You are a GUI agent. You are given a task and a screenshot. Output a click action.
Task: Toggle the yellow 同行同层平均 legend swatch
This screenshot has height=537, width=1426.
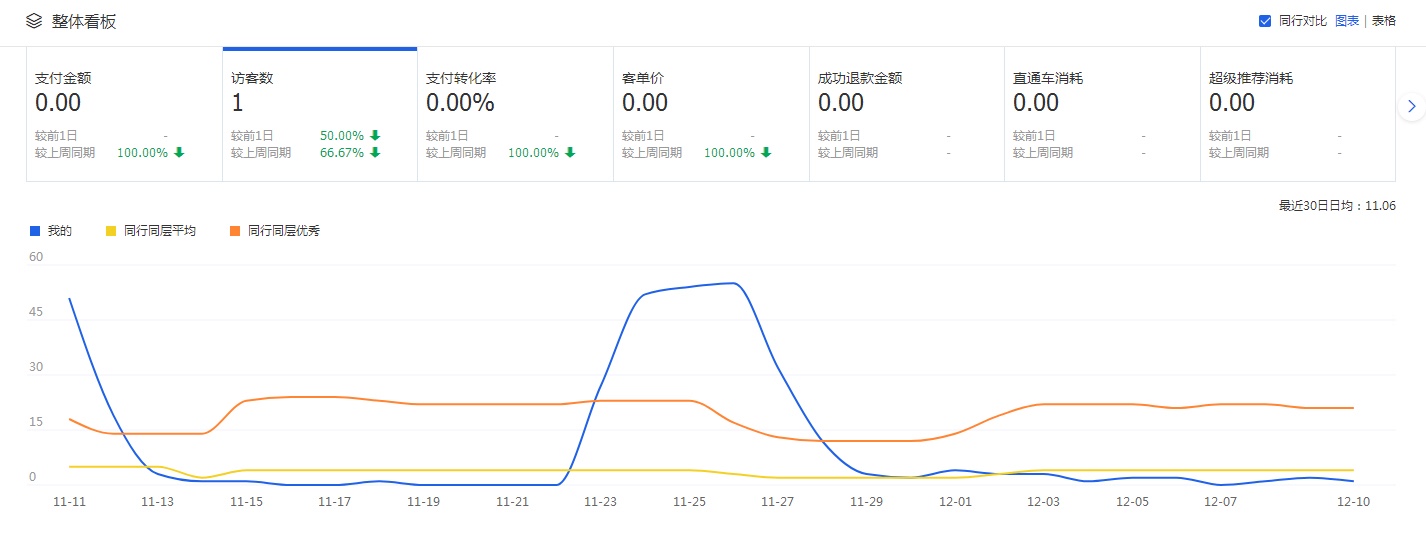111,231
